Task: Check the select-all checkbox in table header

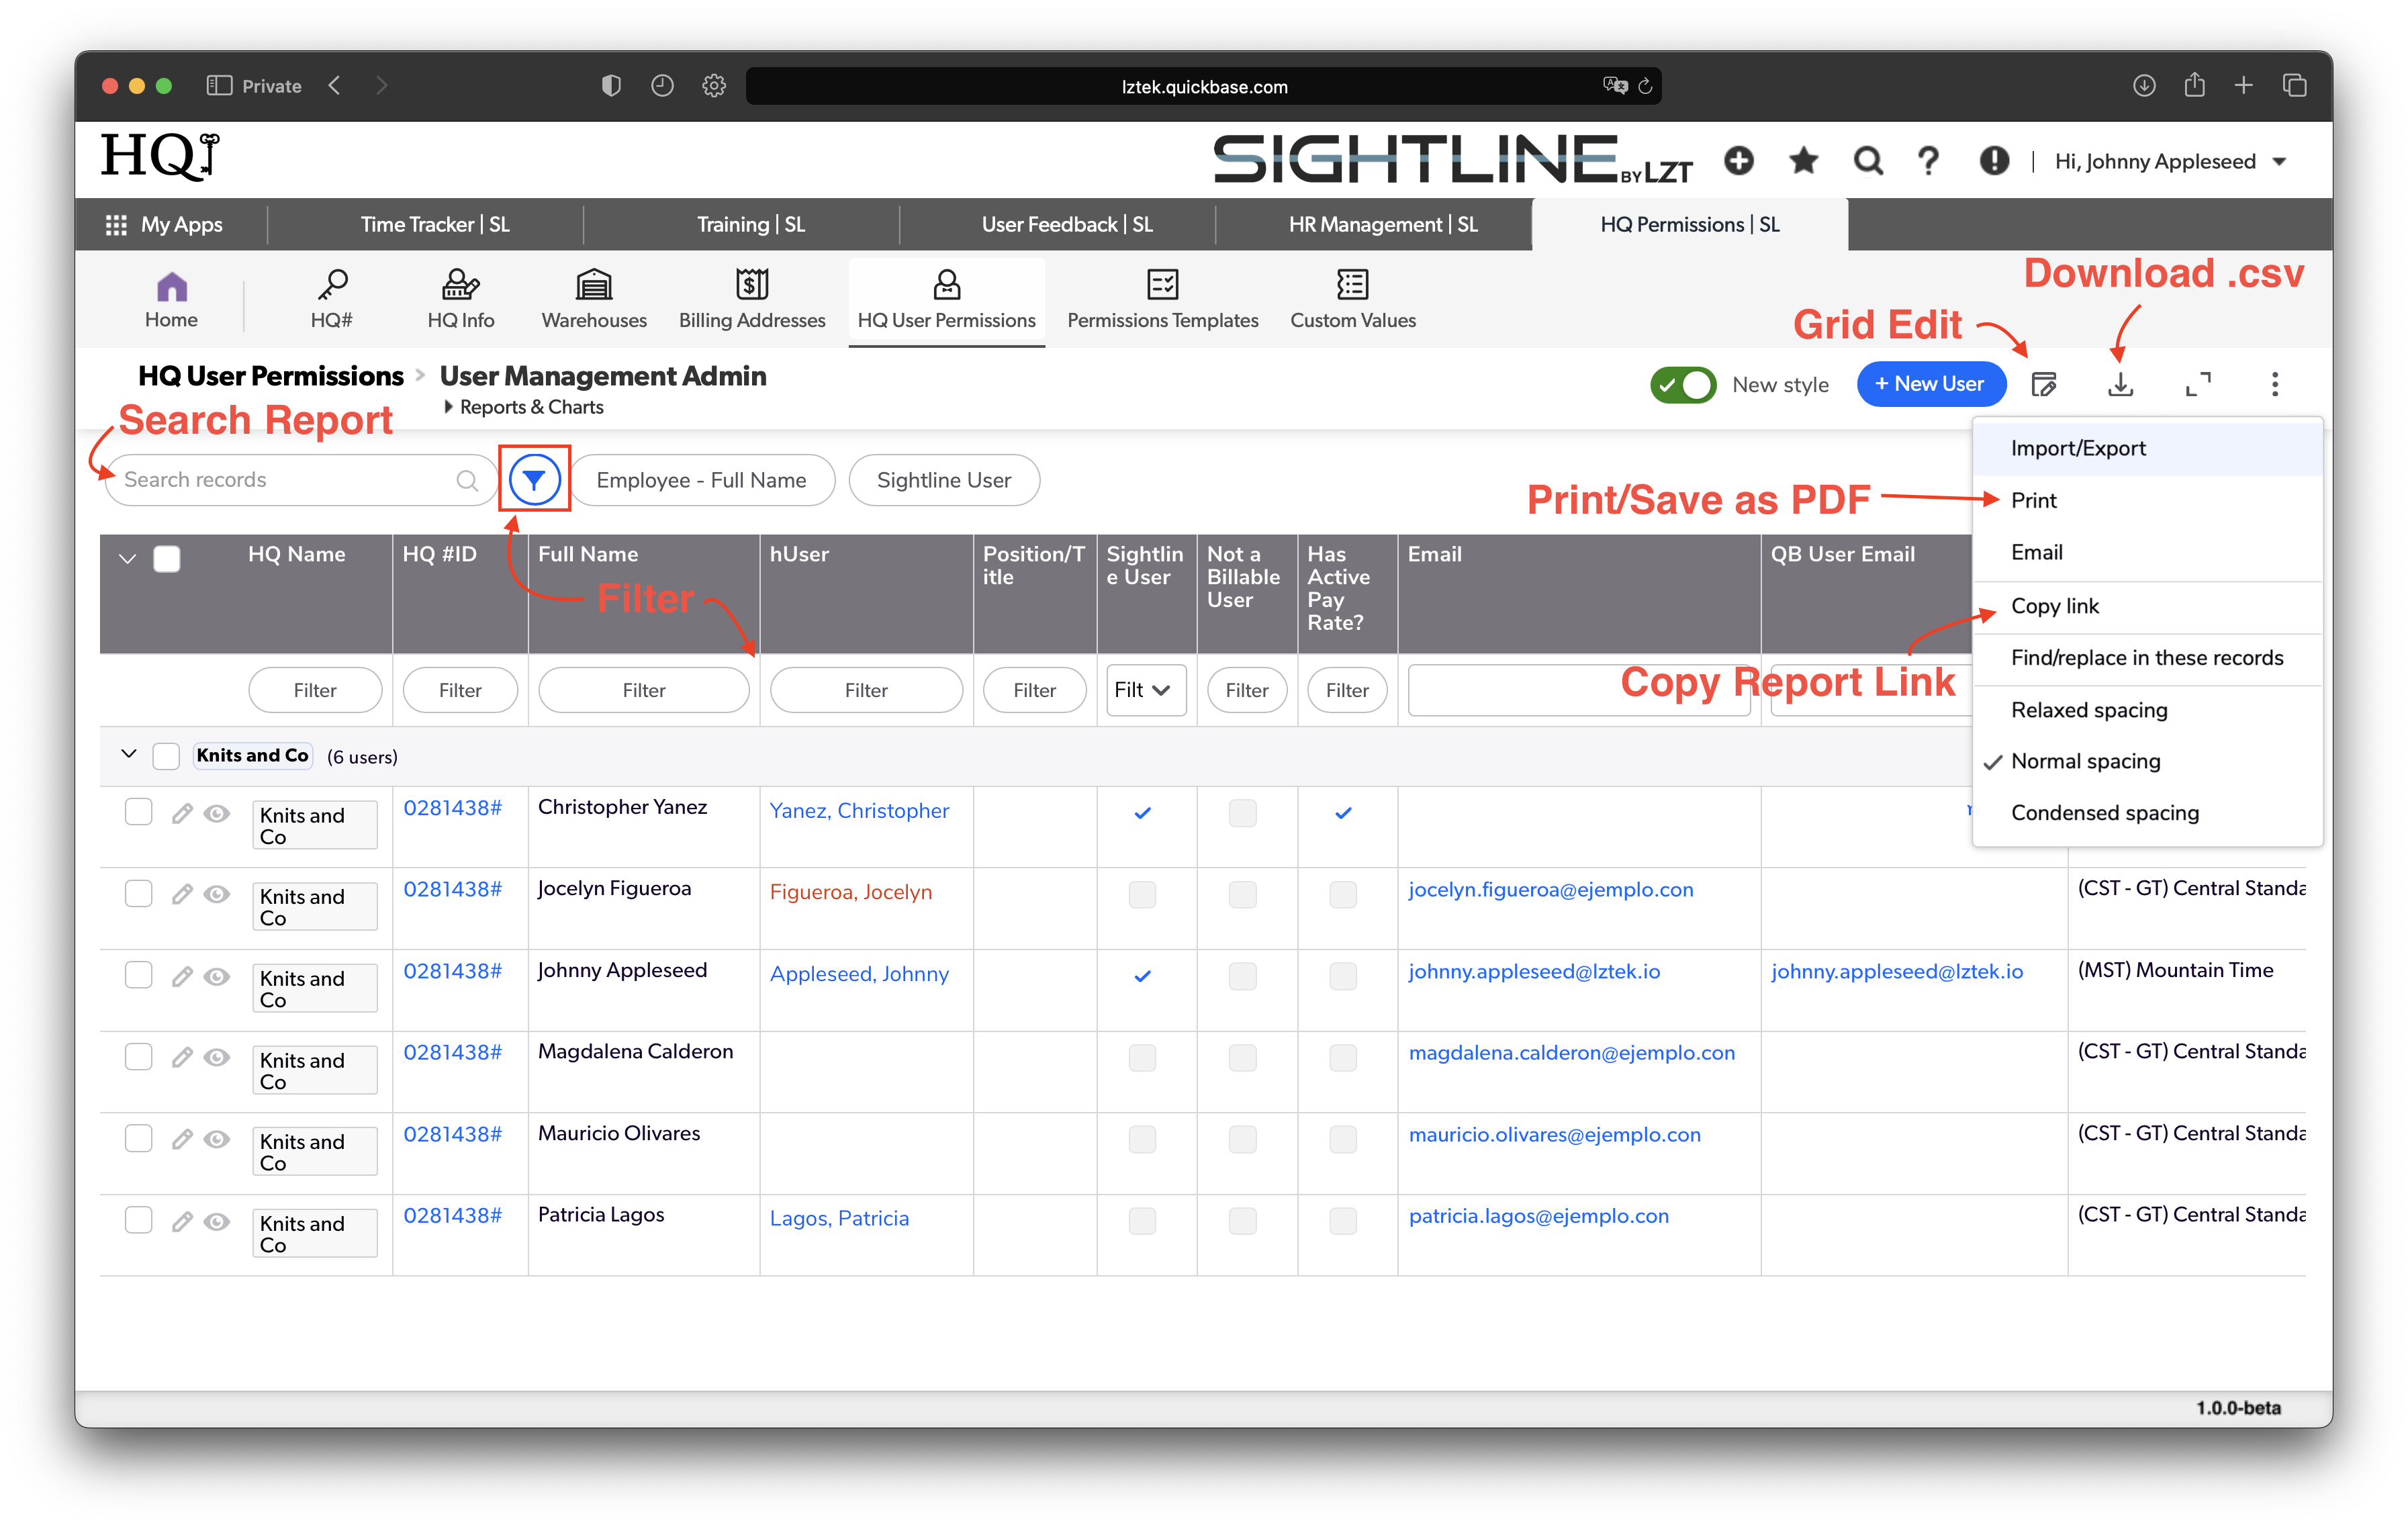Action: (x=167, y=558)
